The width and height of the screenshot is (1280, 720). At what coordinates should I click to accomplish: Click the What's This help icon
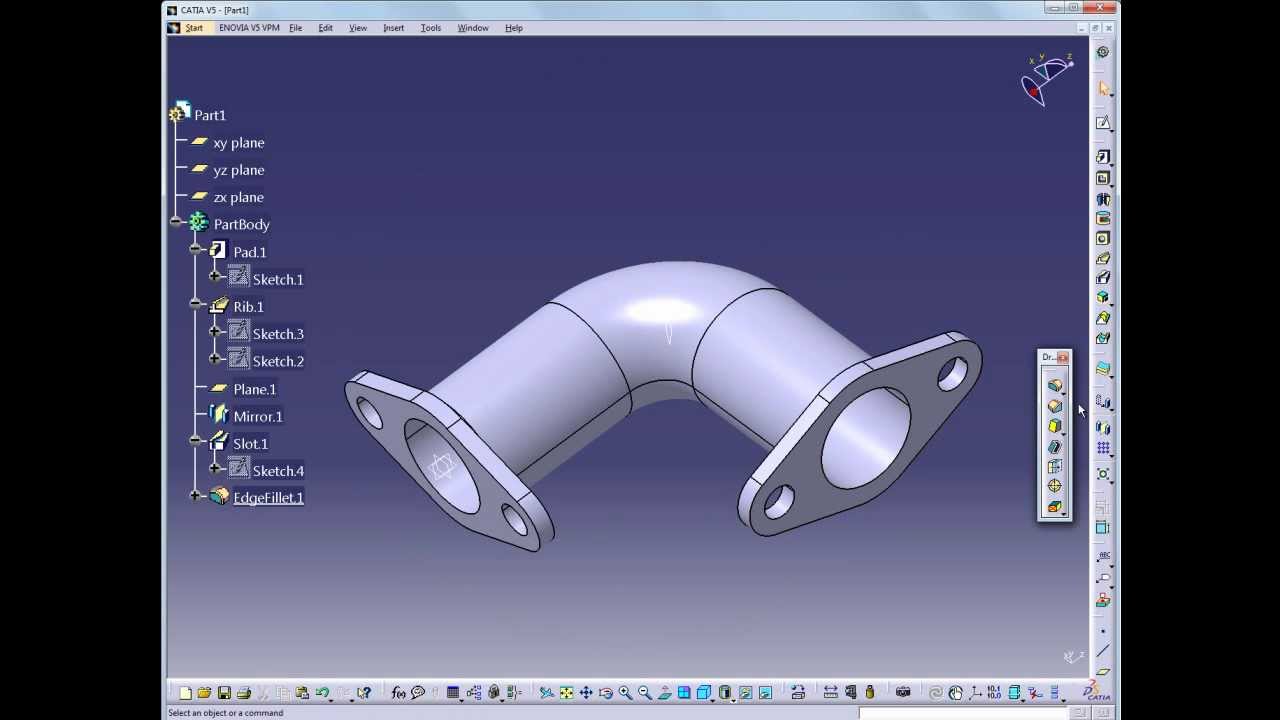click(x=364, y=692)
